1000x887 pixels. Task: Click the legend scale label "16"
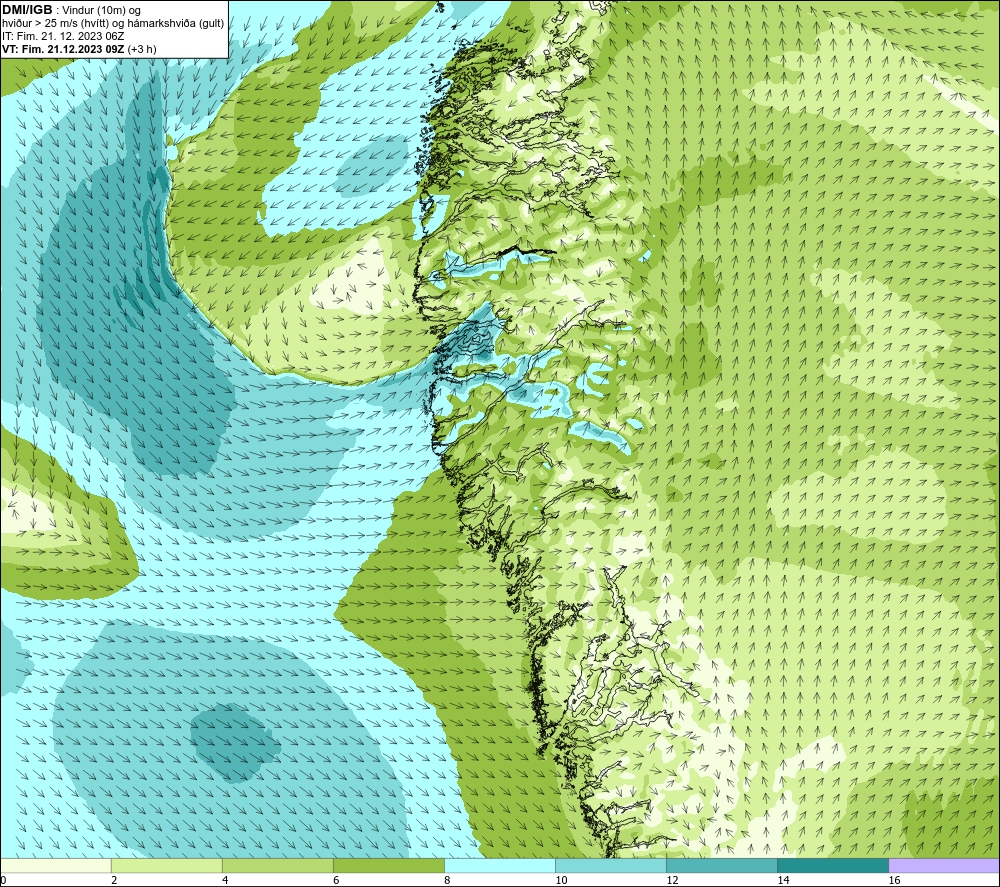tap(894, 881)
